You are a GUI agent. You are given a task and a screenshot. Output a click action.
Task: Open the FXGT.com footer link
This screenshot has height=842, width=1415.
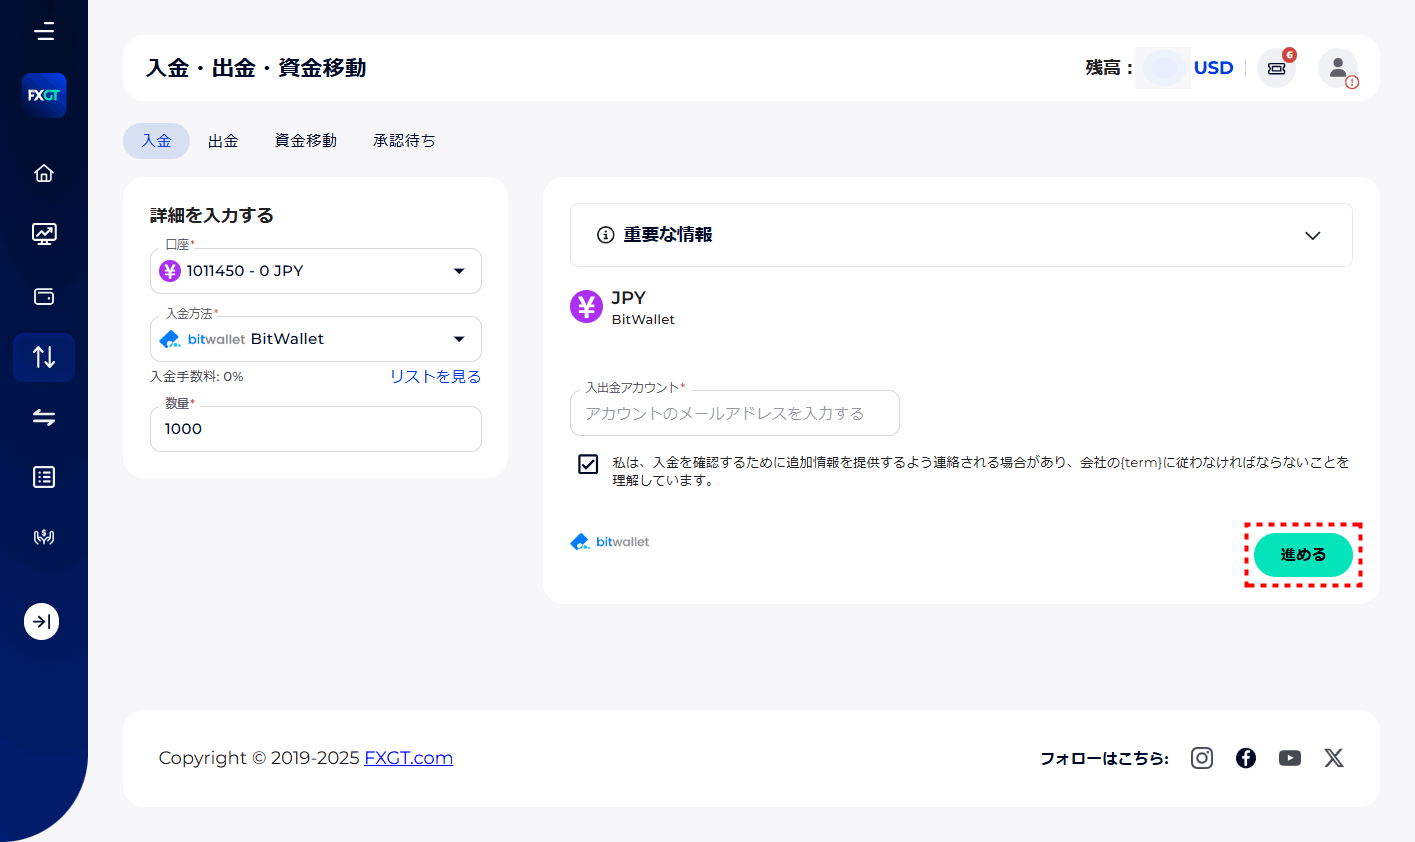pyautogui.click(x=408, y=758)
